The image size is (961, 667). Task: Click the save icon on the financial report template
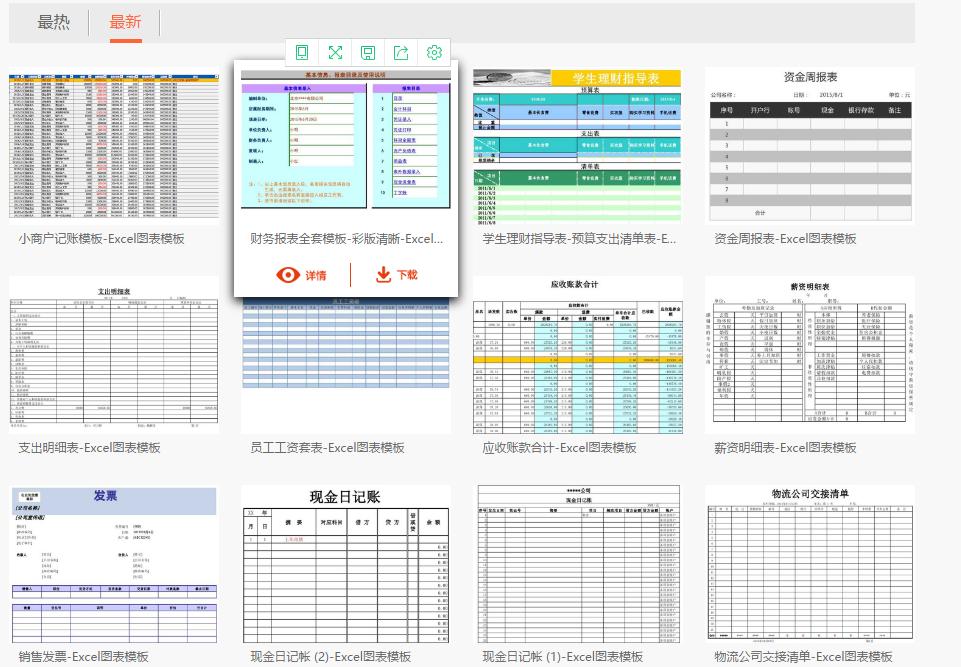[368, 52]
